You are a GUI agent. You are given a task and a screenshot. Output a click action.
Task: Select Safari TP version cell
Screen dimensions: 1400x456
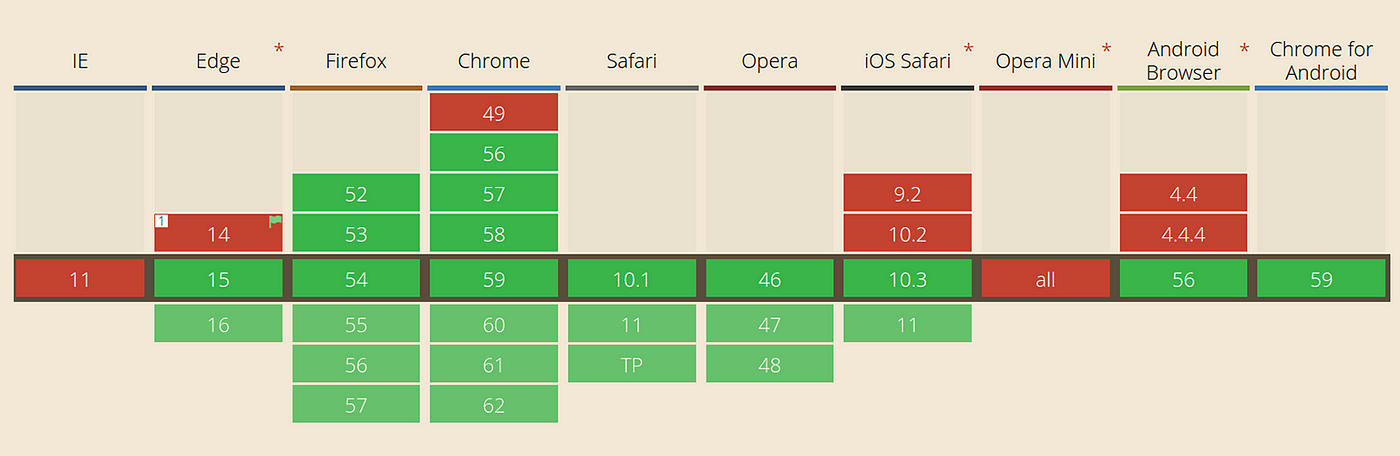tap(632, 364)
